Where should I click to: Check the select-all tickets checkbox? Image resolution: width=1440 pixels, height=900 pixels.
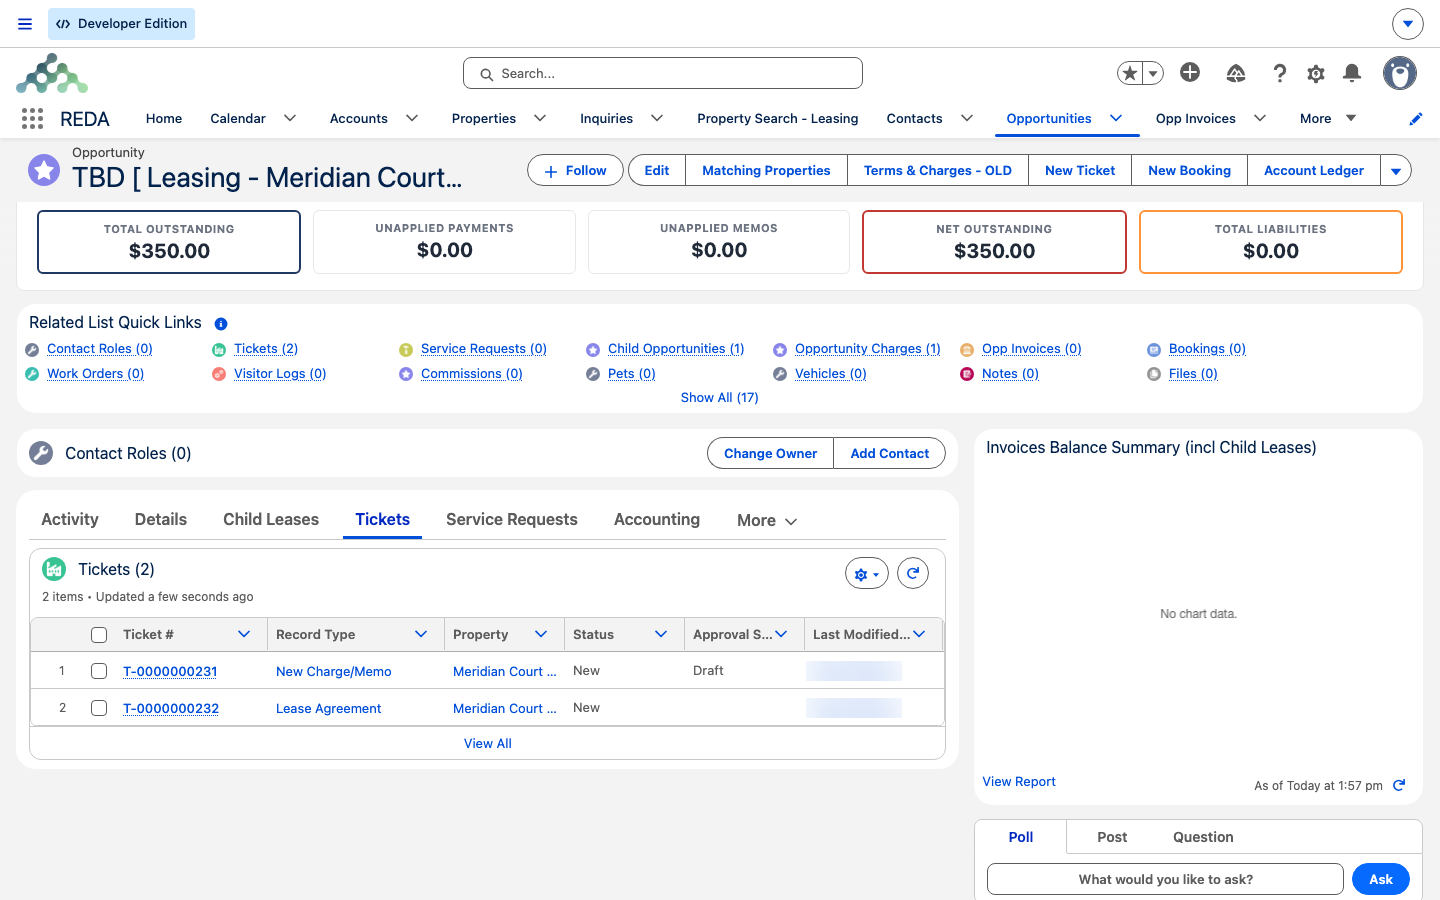click(x=99, y=635)
